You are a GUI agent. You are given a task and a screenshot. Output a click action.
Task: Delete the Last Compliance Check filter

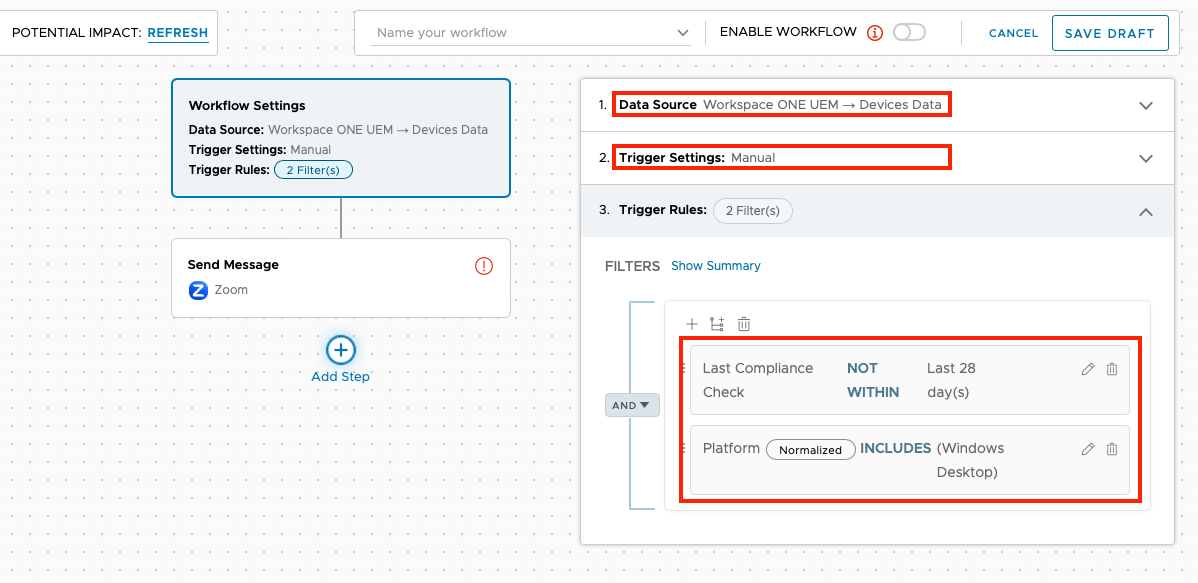pyautogui.click(x=1112, y=369)
